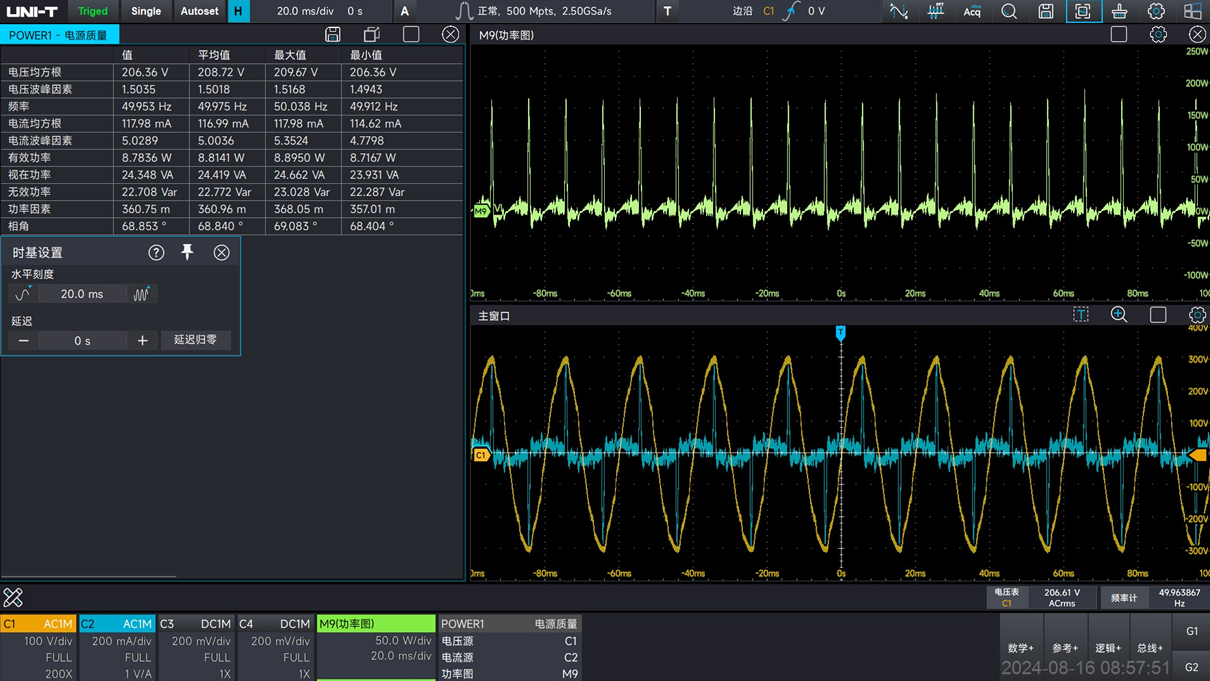The height and width of the screenshot is (681, 1210).
Task: Click the zoom magnifier in main window header
Action: coord(1119,315)
